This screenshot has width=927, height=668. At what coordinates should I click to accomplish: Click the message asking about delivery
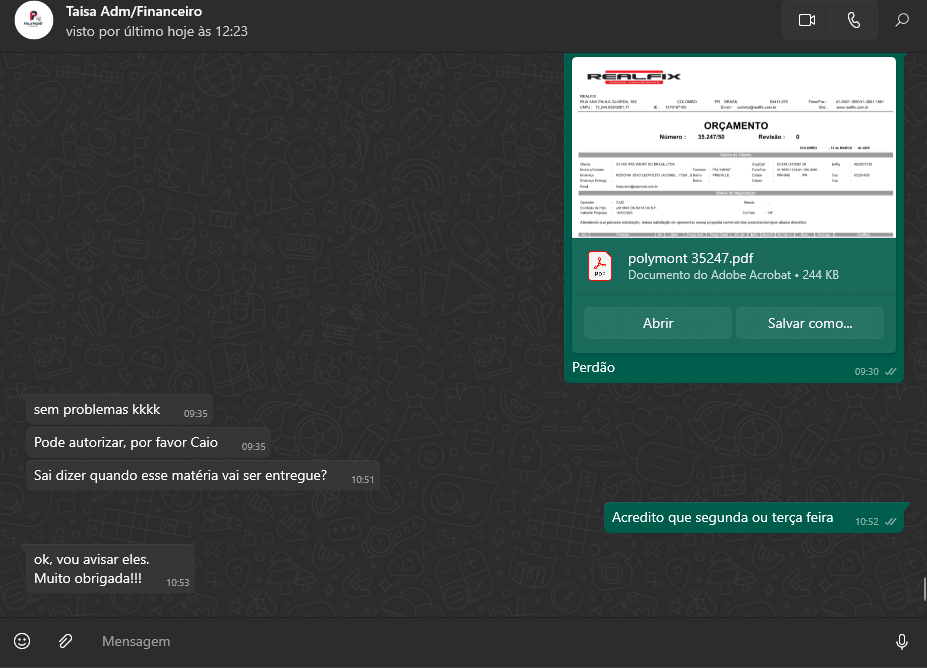click(181, 476)
